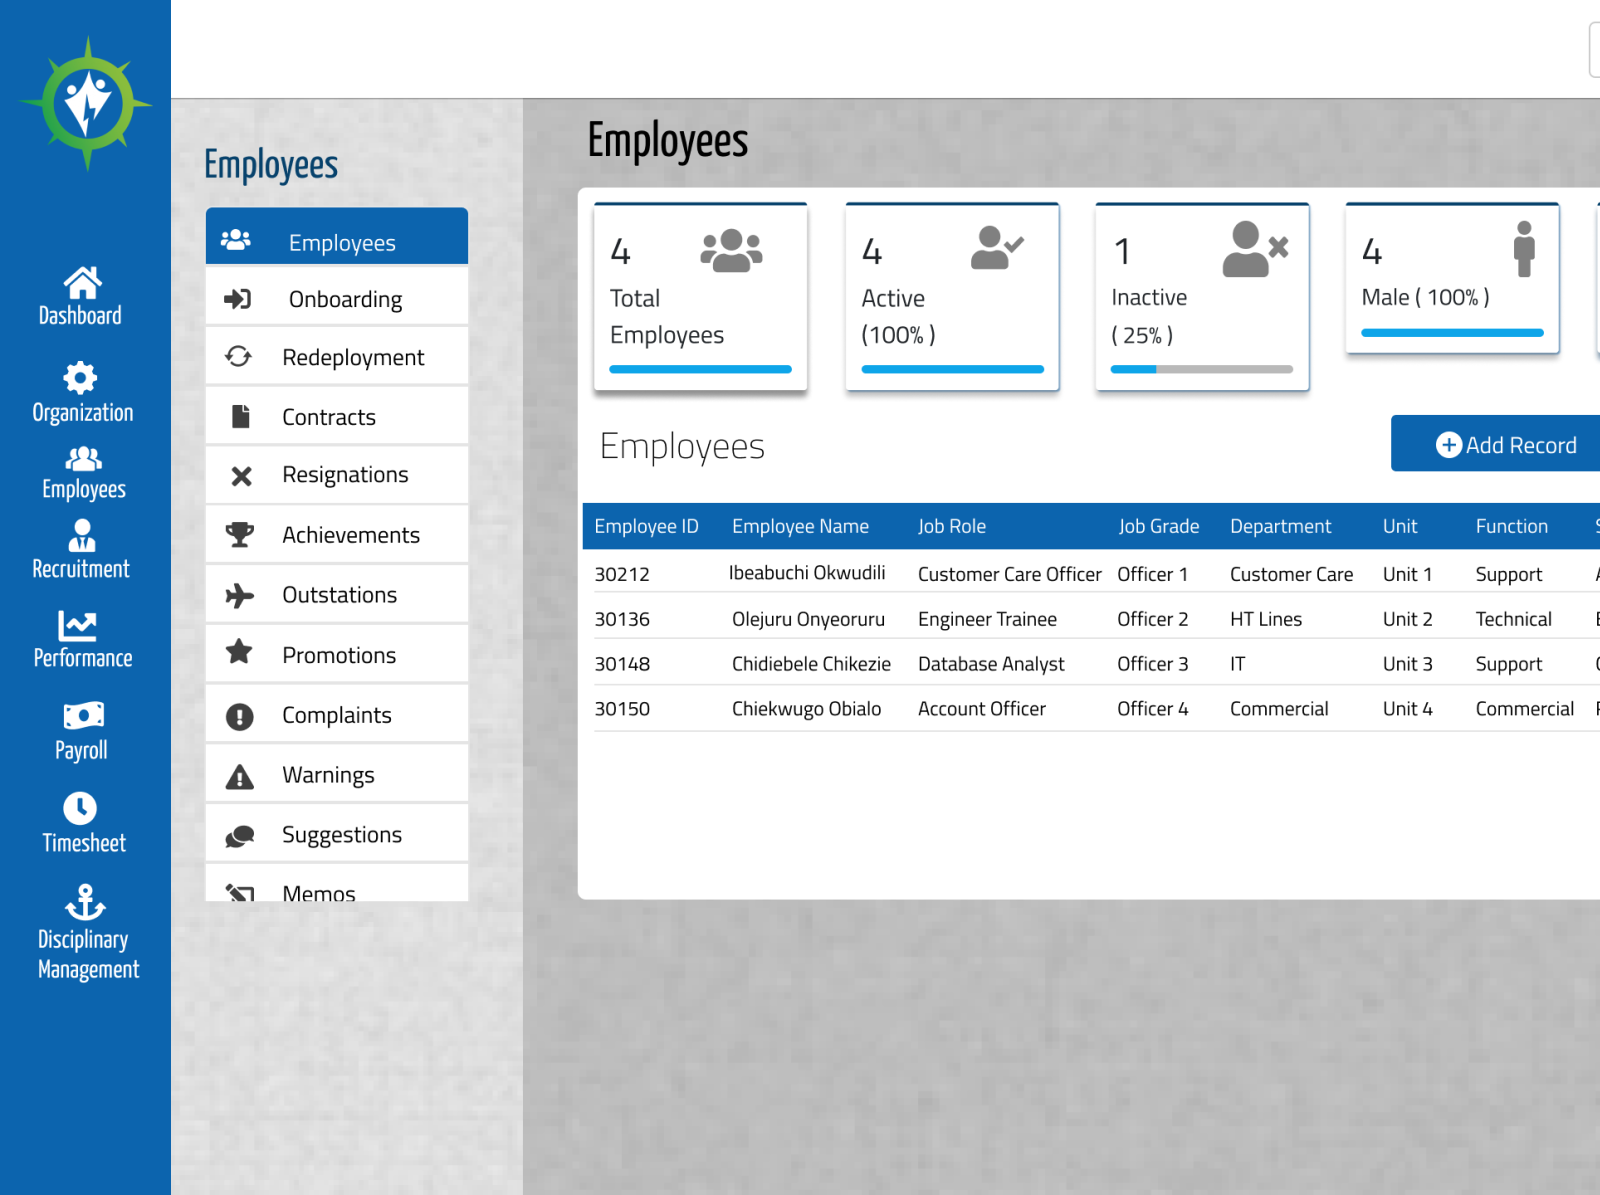Click the Outstations airplane icon
The height and width of the screenshot is (1195, 1600).
239,594
